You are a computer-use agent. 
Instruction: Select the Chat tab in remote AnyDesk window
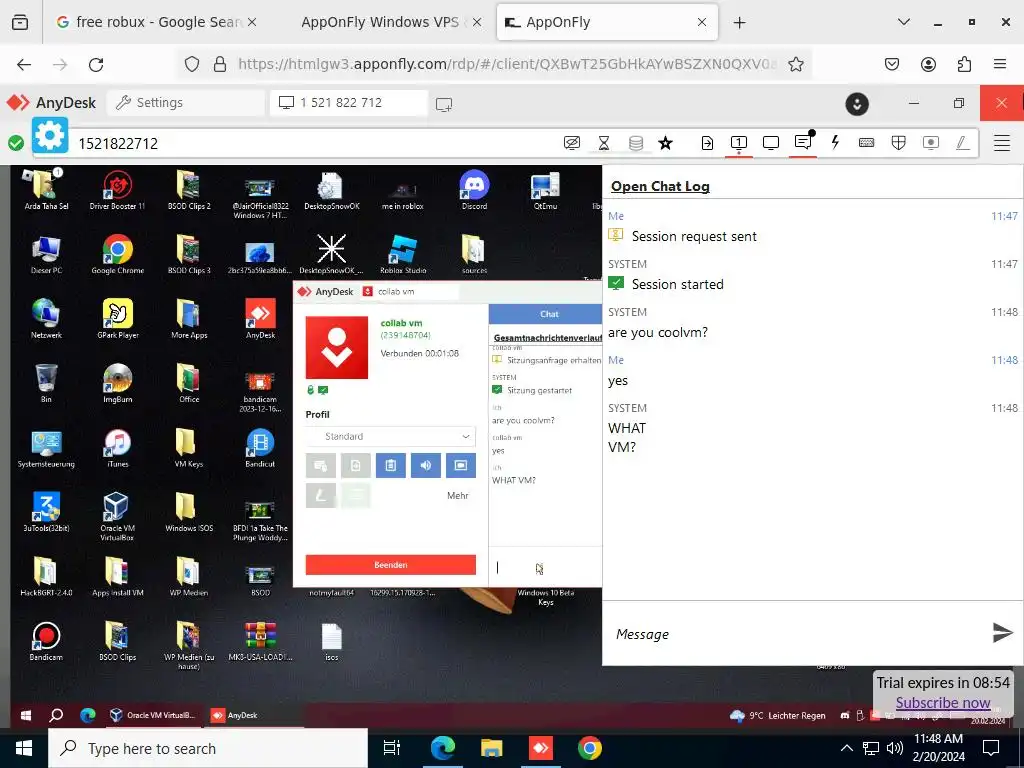[x=549, y=314]
